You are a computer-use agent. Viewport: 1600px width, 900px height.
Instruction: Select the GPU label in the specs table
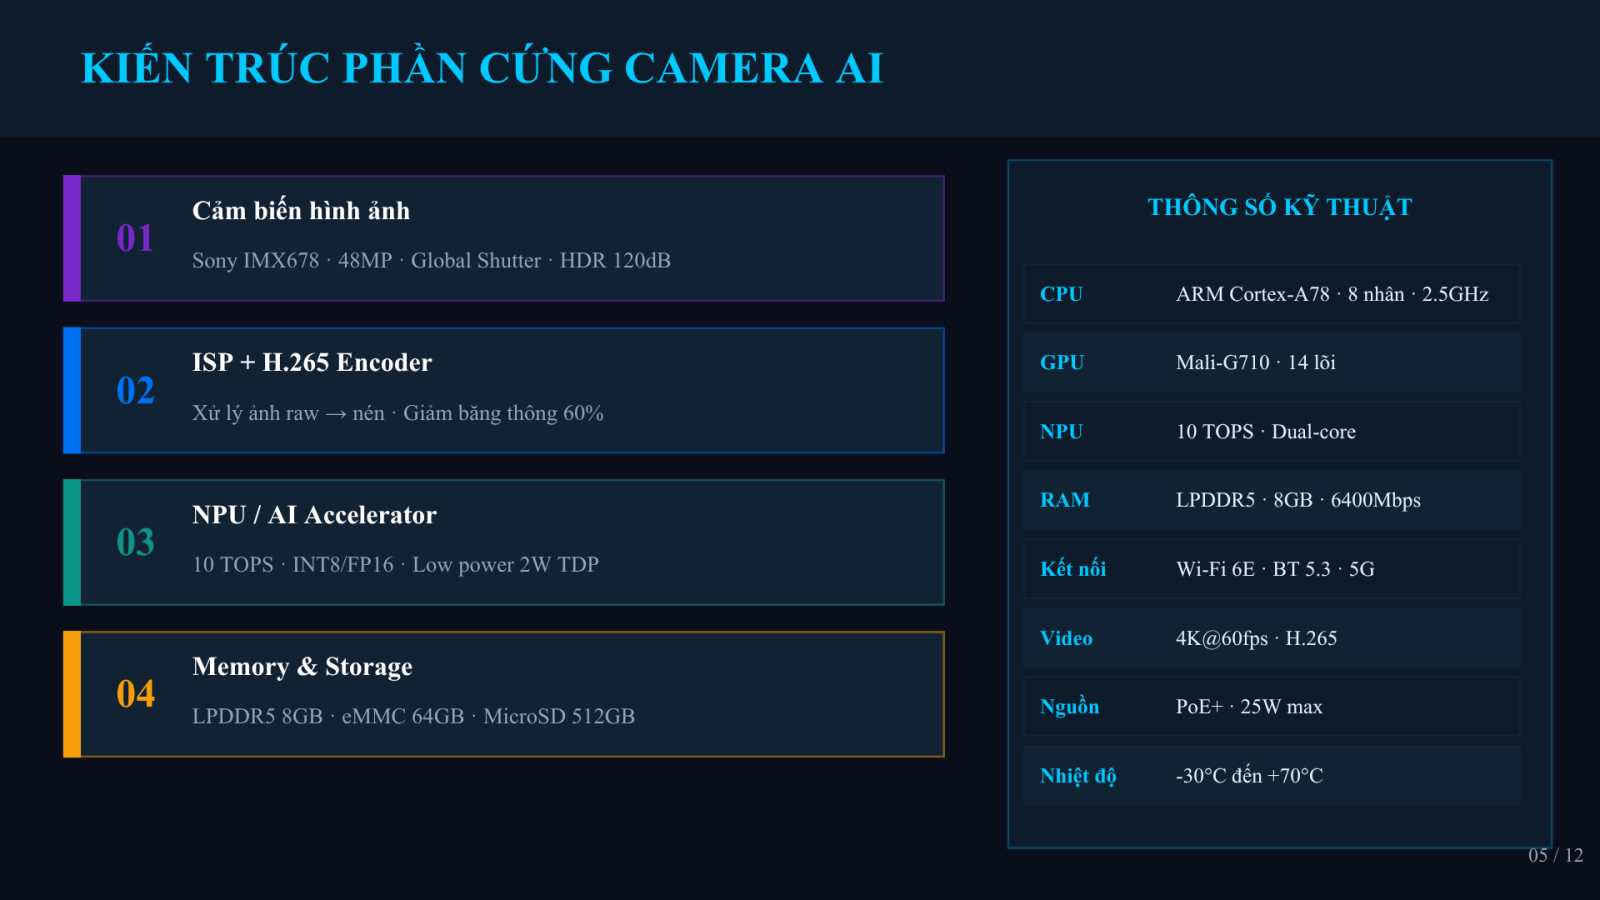click(1061, 363)
